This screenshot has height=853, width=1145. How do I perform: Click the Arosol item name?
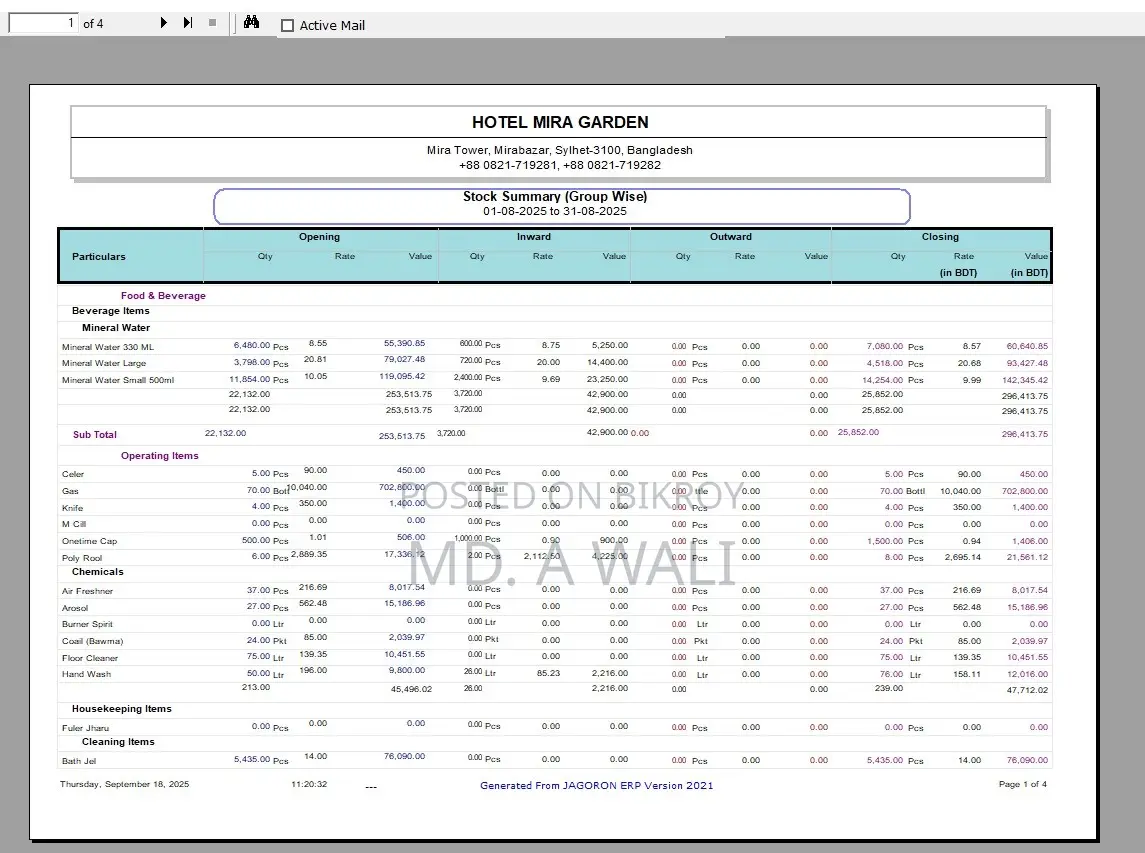pos(74,608)
